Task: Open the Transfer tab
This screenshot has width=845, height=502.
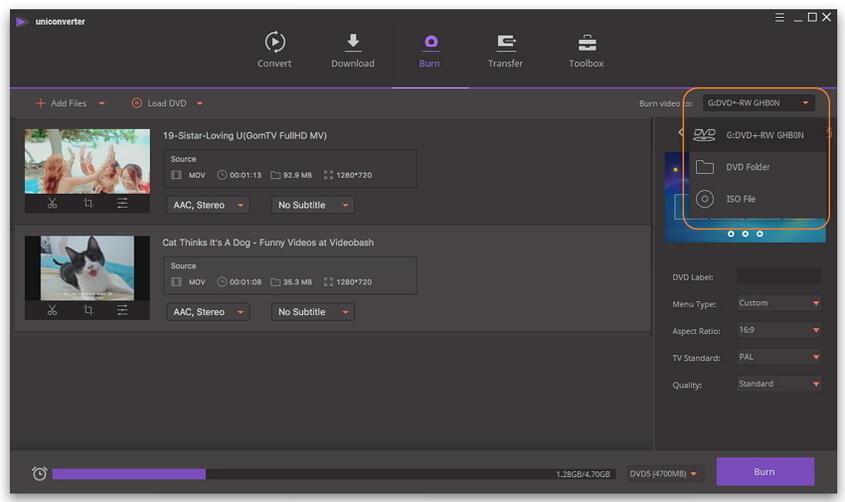Action: 505,50
